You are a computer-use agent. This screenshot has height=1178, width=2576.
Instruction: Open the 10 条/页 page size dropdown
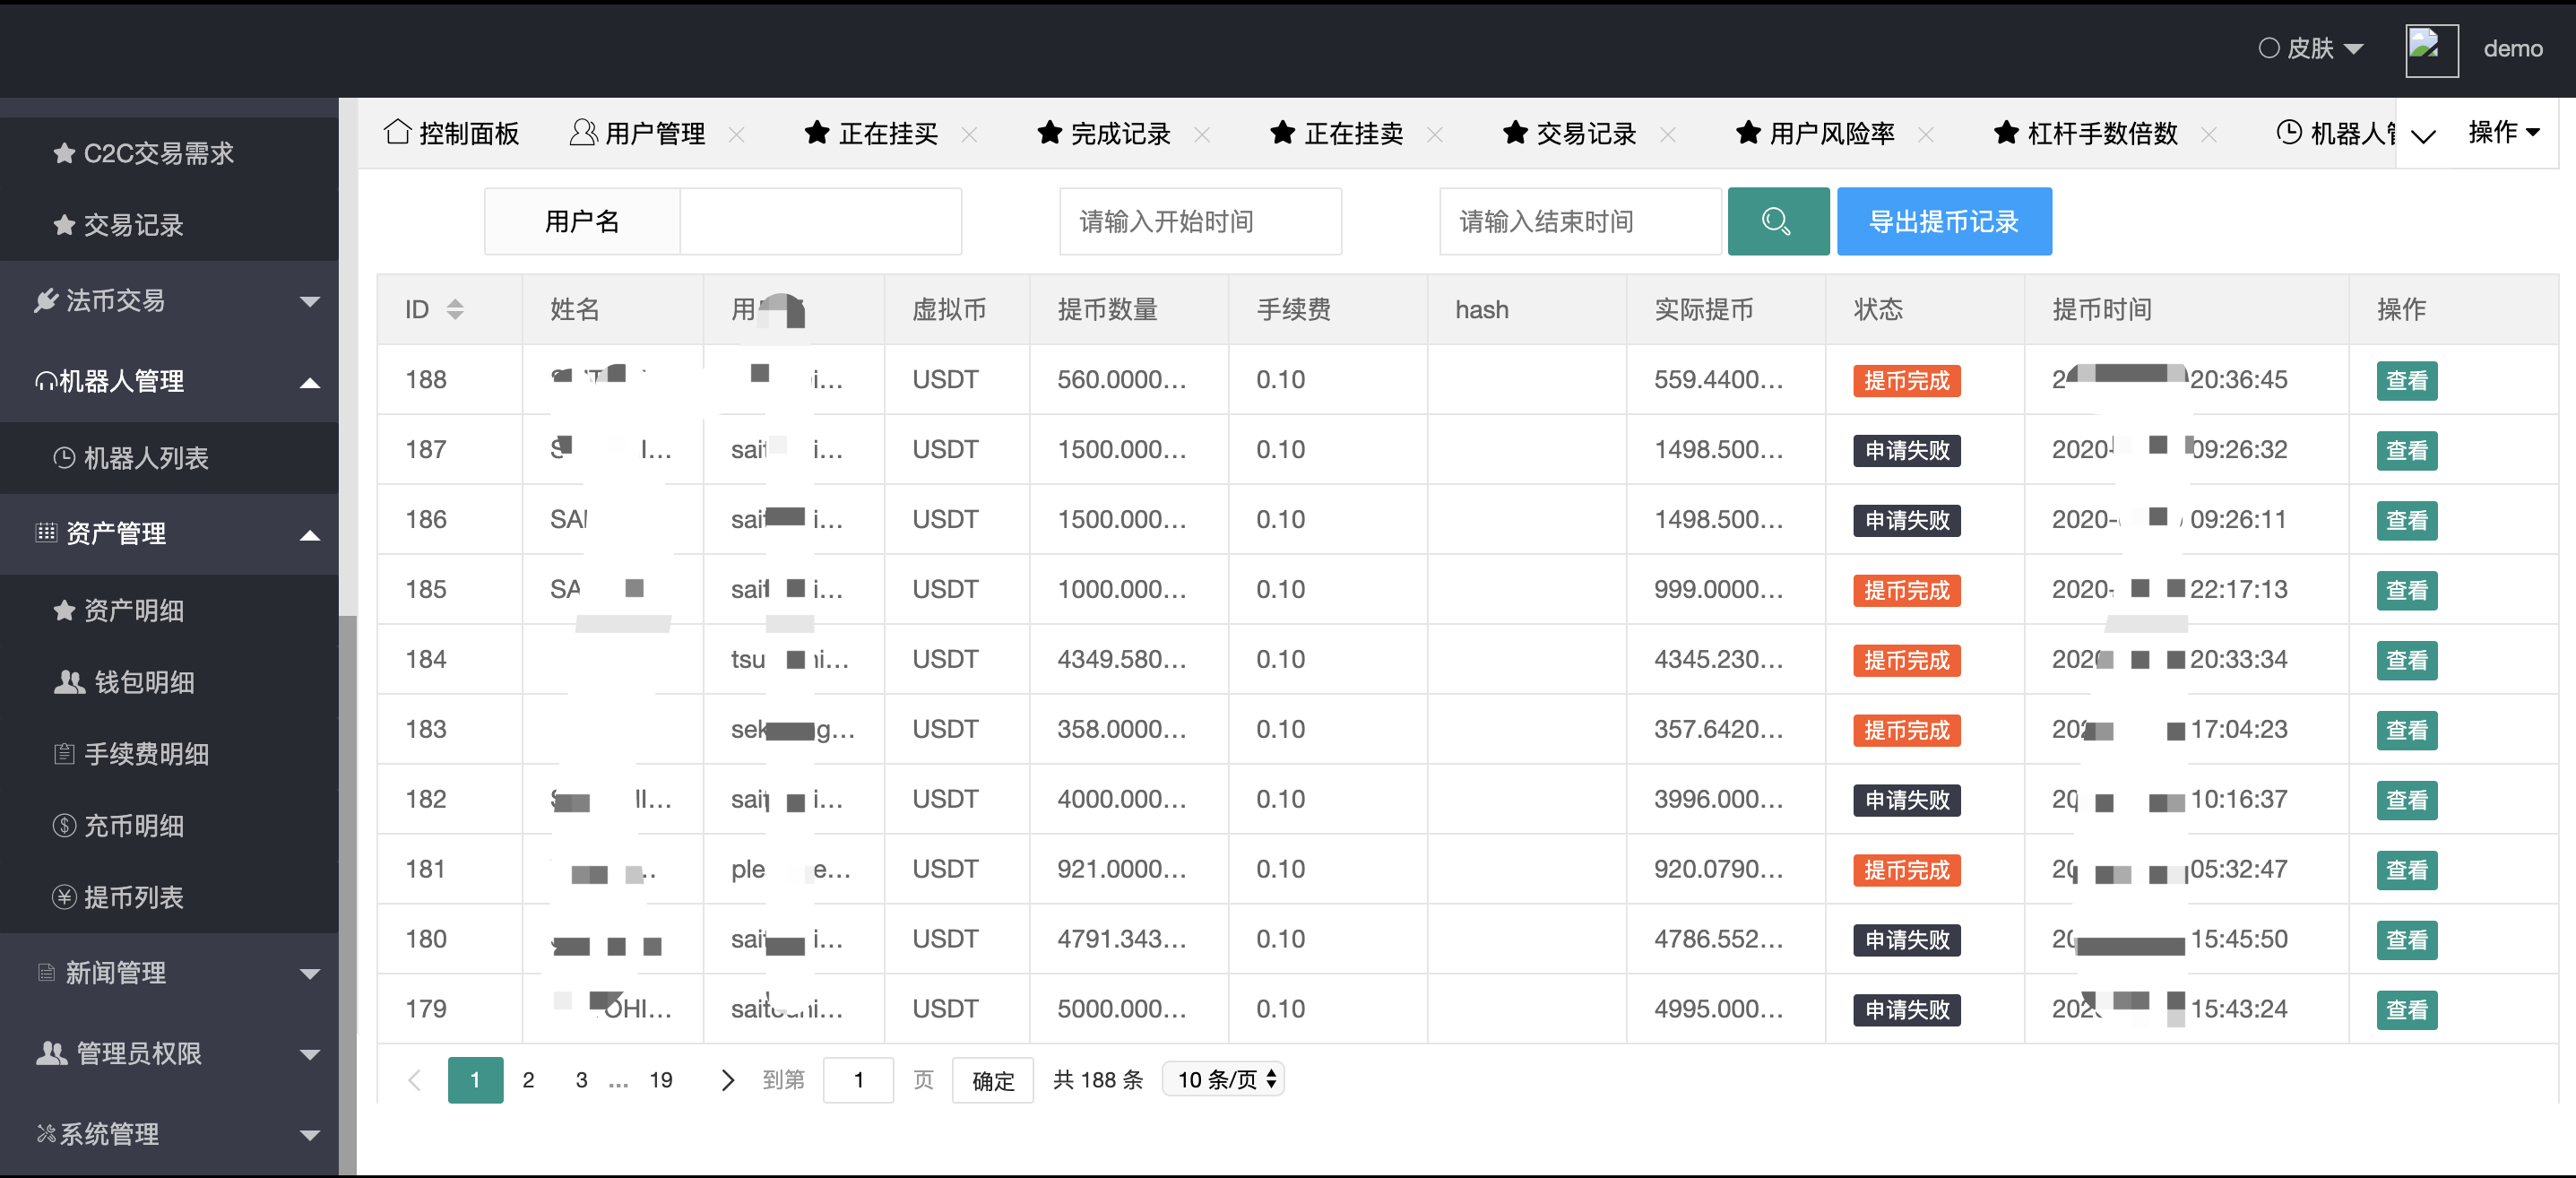tap(1224, 1080)
